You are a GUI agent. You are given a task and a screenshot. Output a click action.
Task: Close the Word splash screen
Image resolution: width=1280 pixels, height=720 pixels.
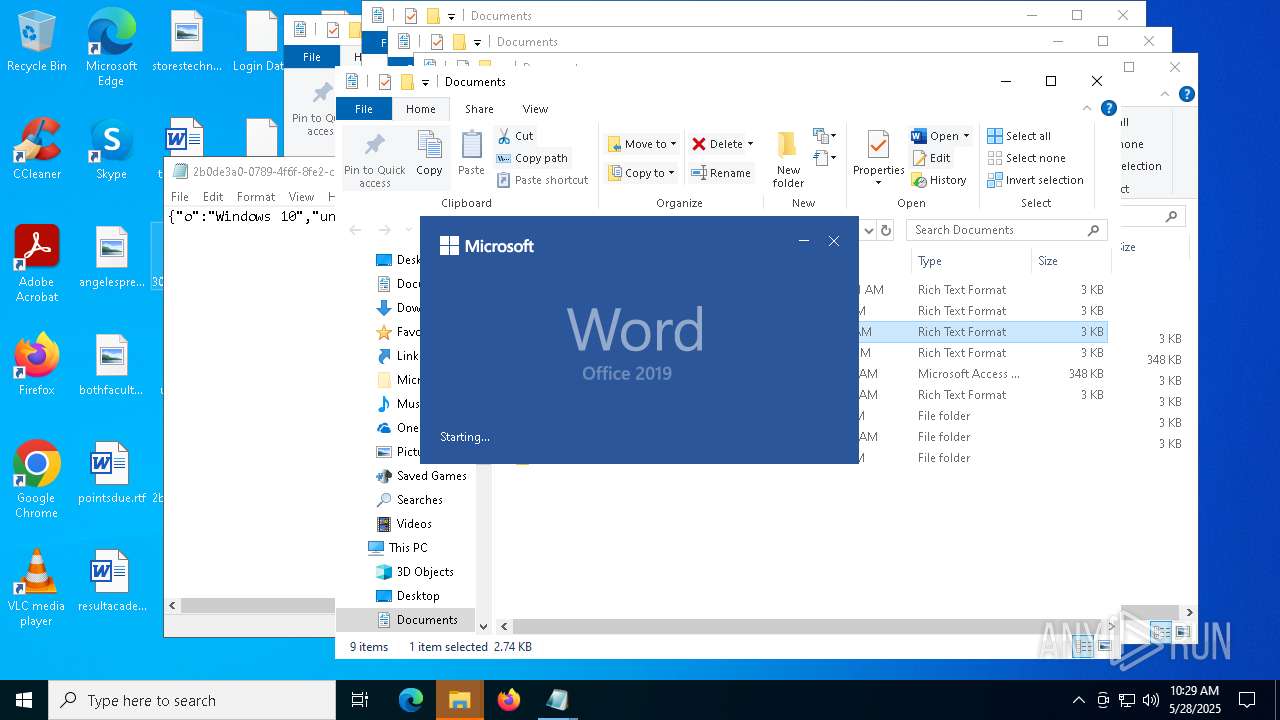click(x=834, y=241)
